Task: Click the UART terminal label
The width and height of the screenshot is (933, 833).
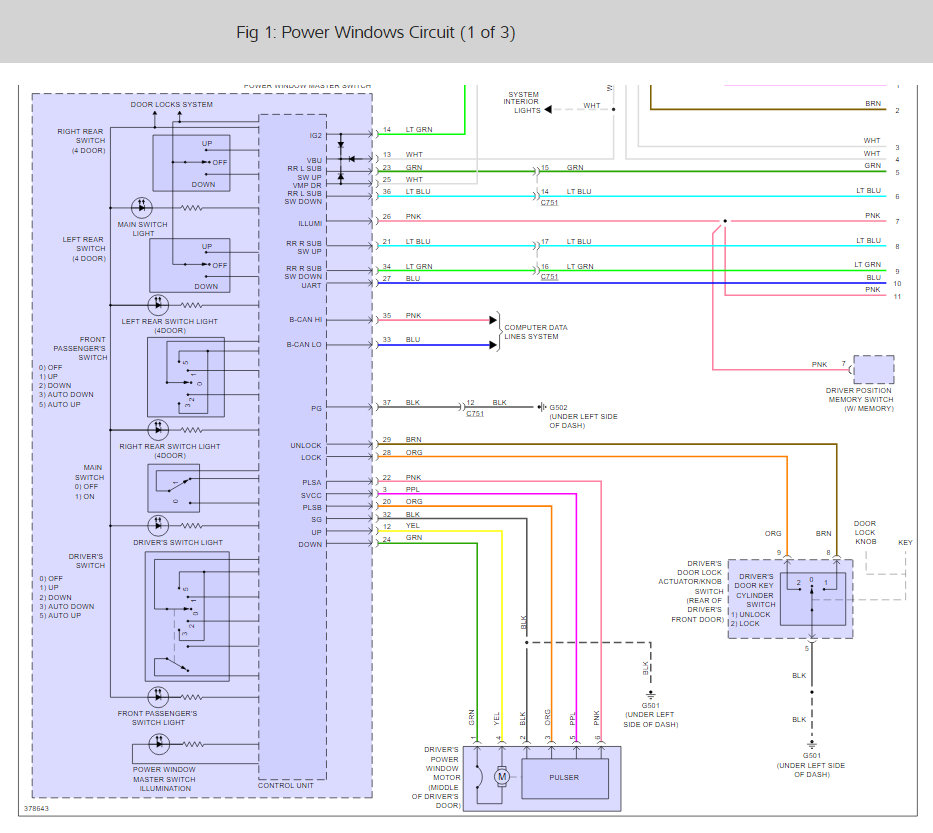Action: tap(311, 286)
